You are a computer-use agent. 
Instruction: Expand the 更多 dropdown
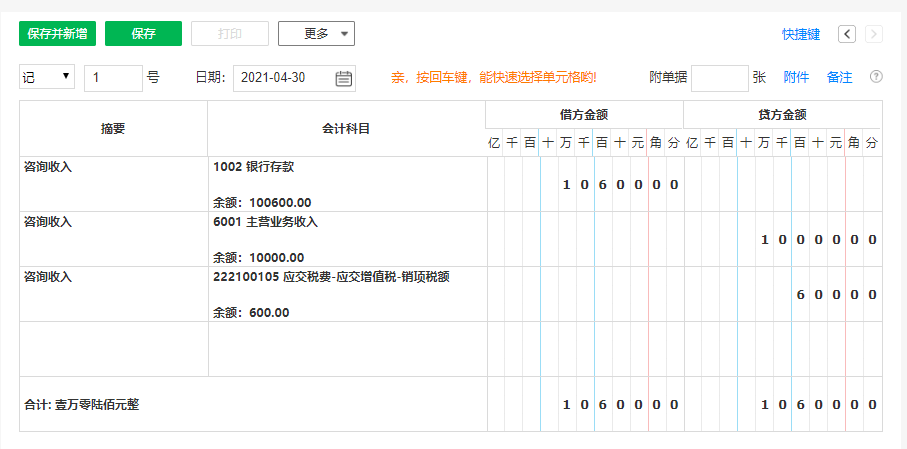coord(316,34)
